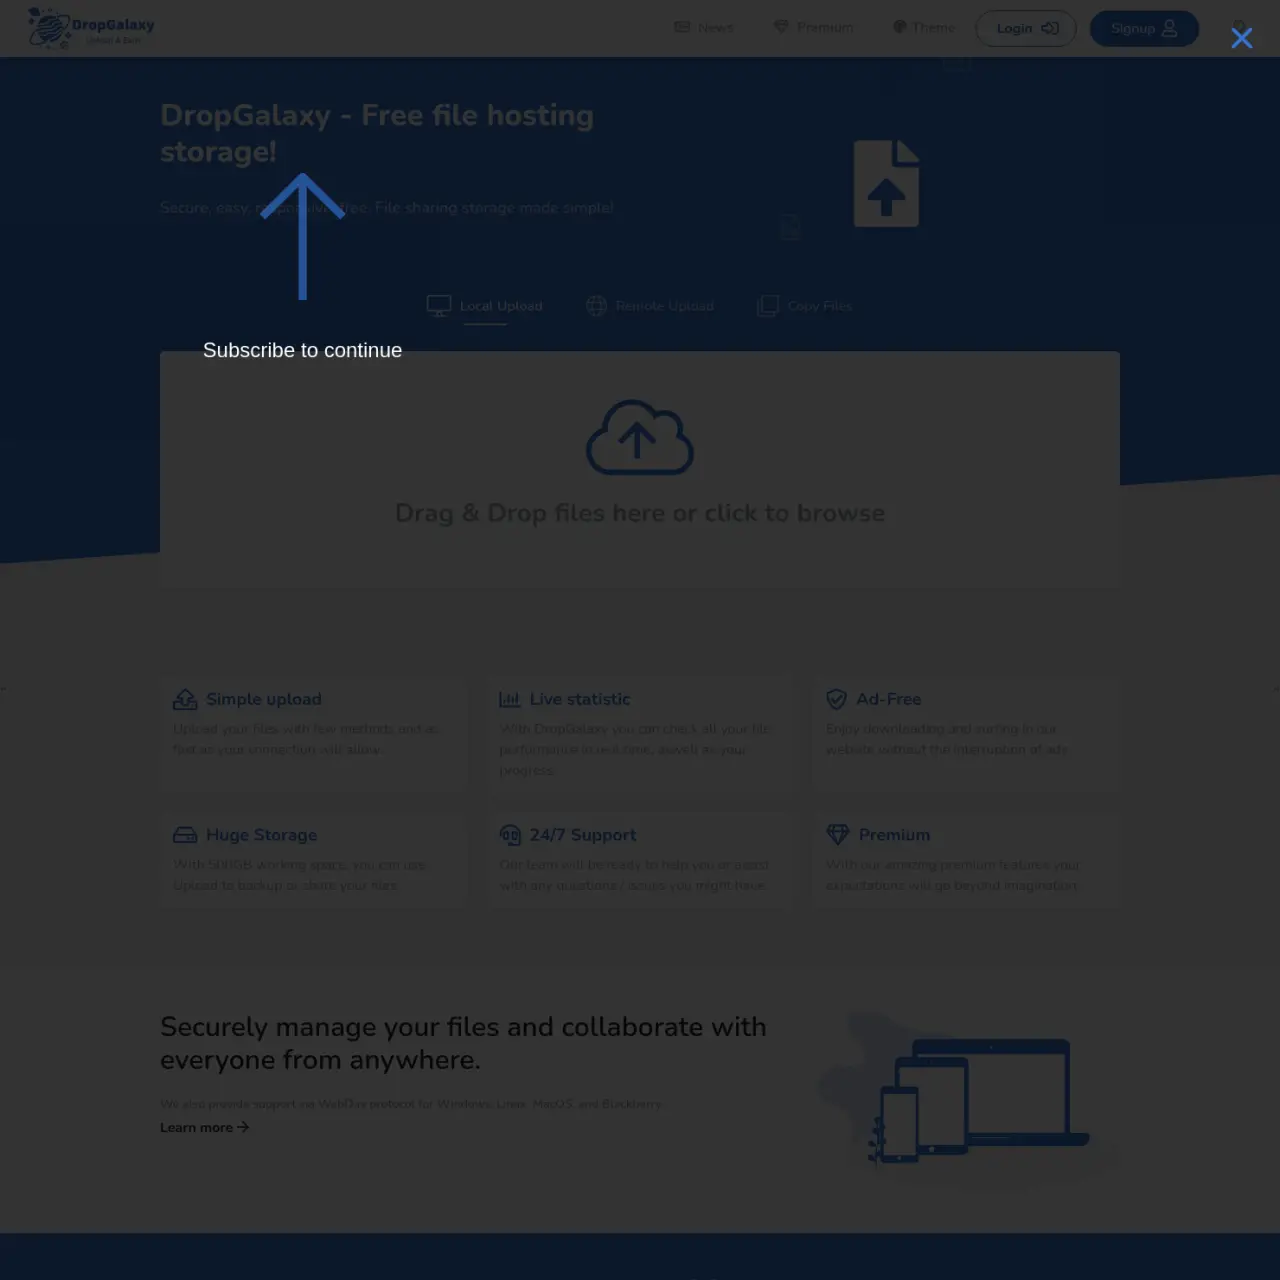Click the copy icon beside Copy Files
Screen dimensions: 1280x1280
768,306
